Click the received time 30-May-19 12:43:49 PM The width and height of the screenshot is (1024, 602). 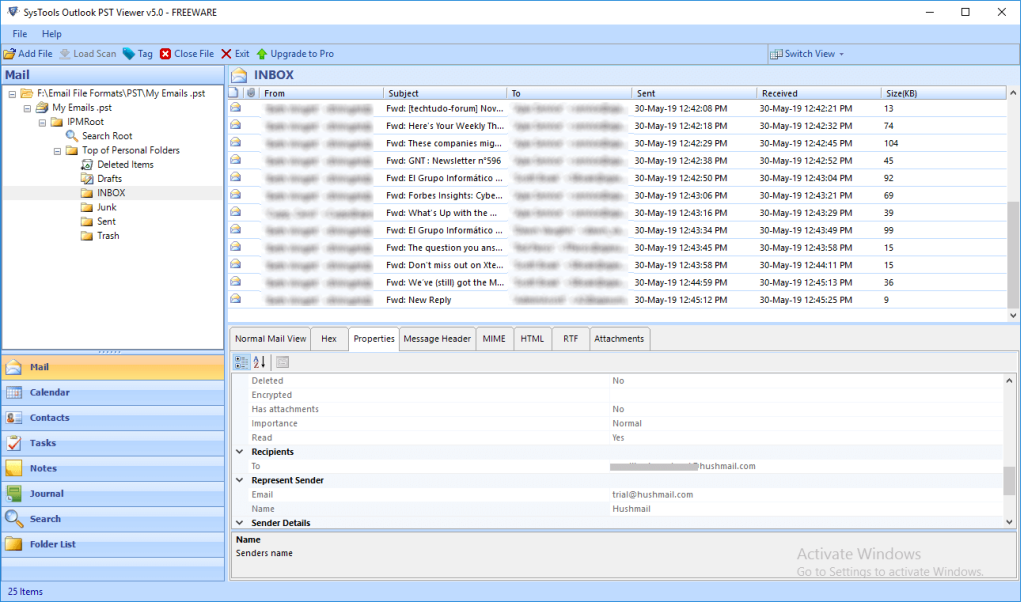pyautogui.click(x=806, y=230)
